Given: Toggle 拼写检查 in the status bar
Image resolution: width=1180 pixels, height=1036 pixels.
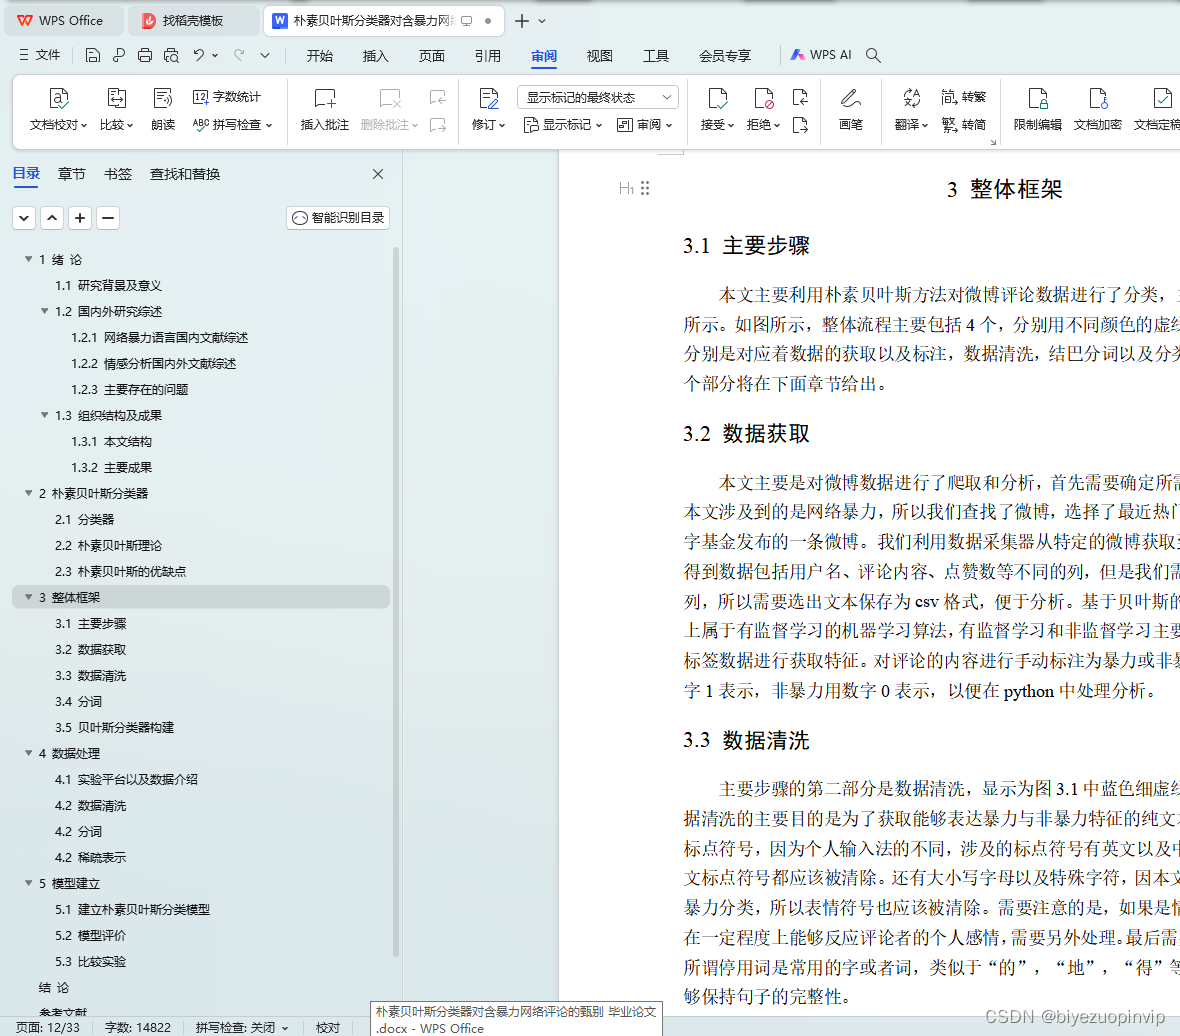Looking at the screenshot, I should (220, 1027).
